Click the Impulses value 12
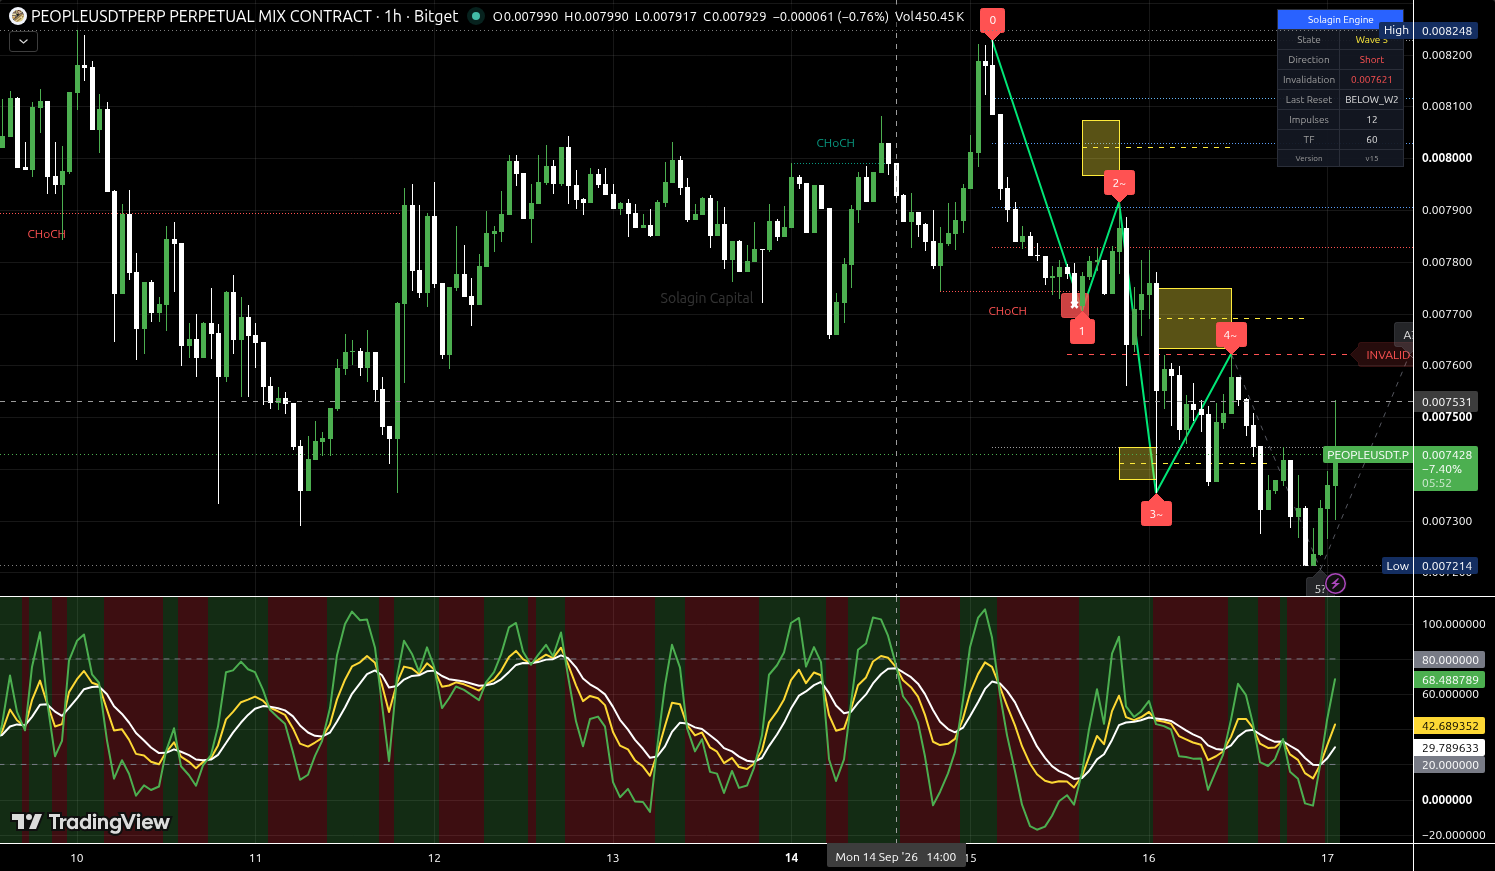1495x871 pixels. 1371,120
